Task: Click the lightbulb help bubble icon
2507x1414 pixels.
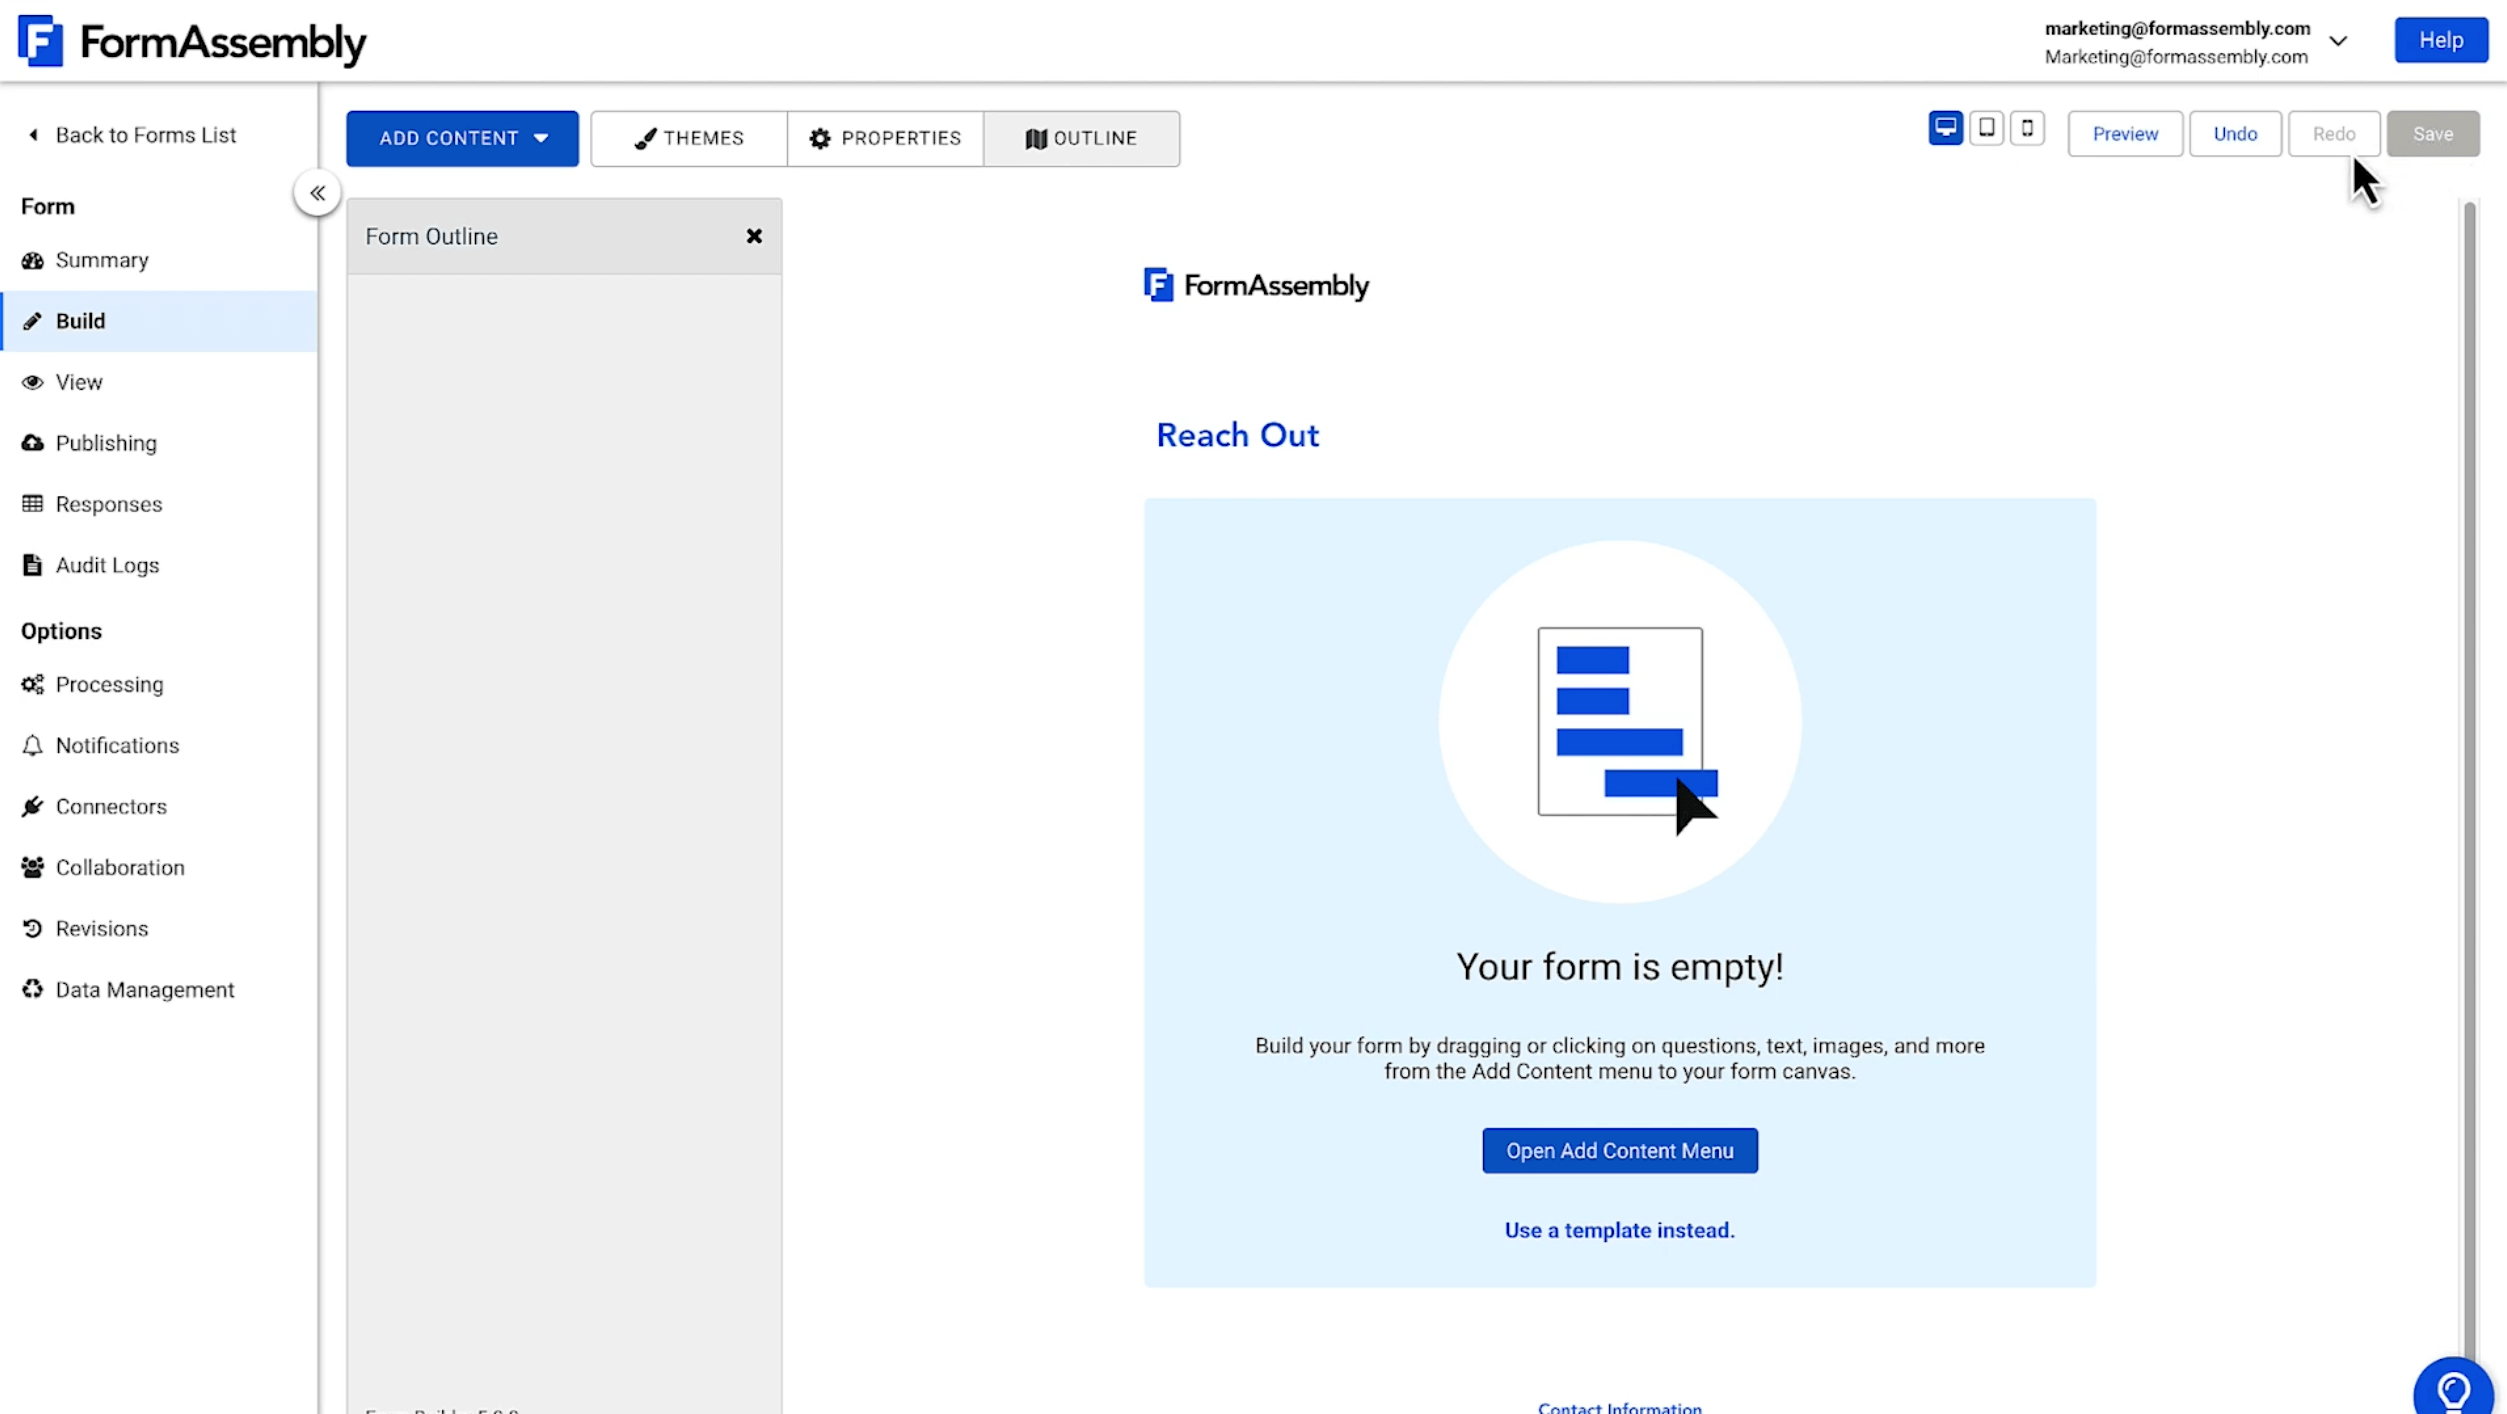Action: pos(2453,1390)
